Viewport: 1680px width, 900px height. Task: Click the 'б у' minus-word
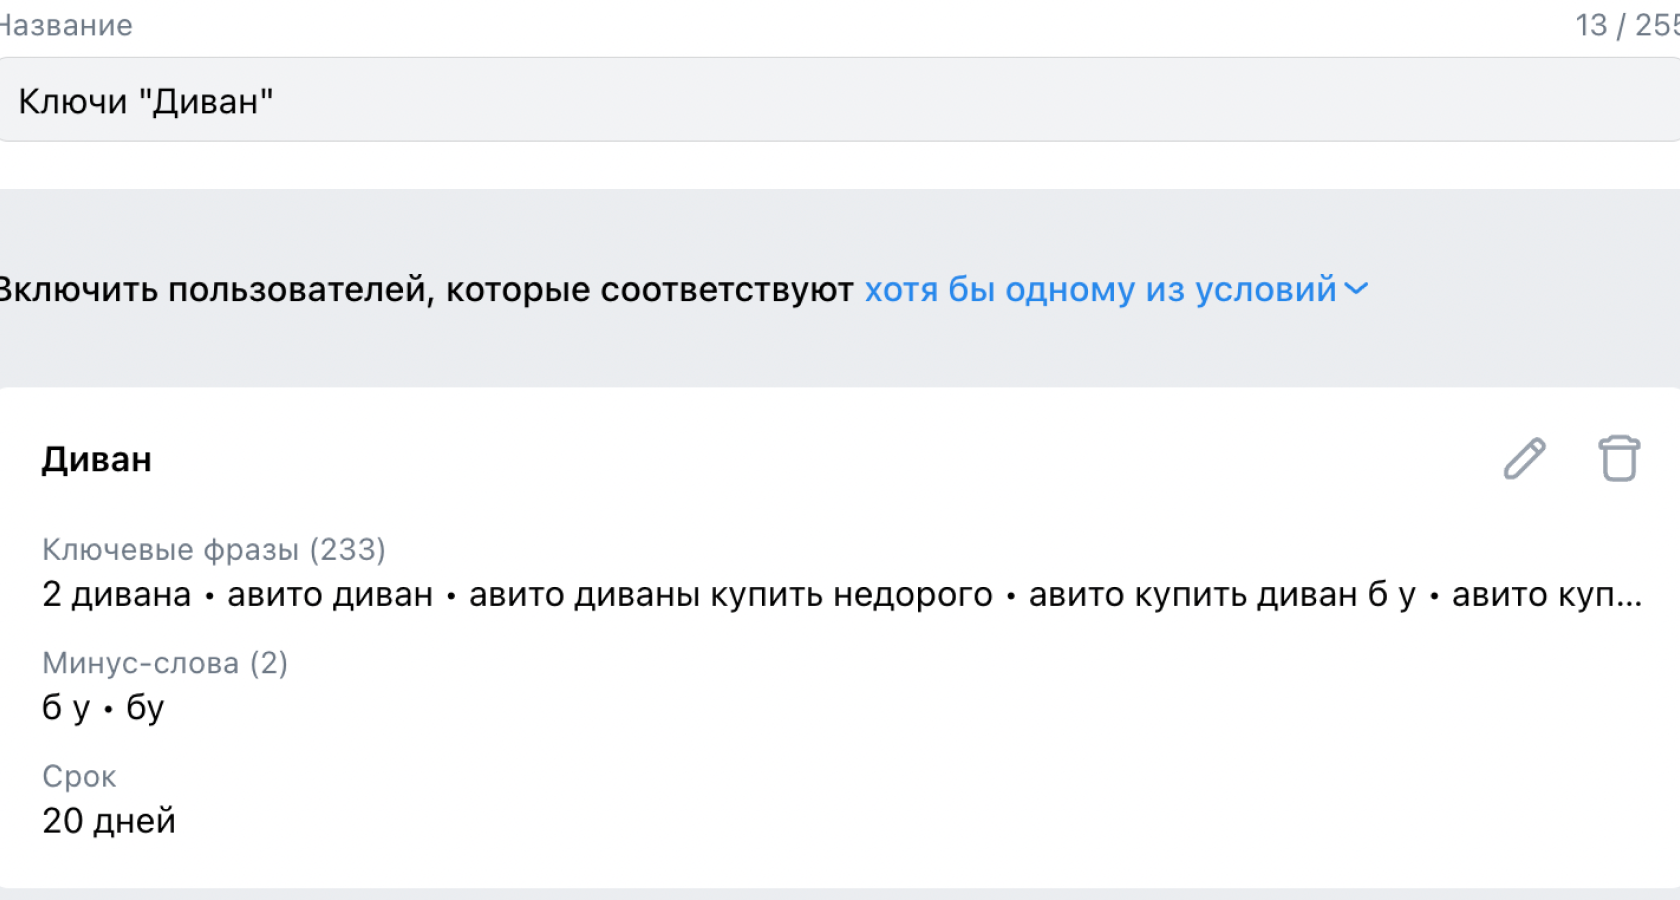pyautogui.click(x=66, y=708)
